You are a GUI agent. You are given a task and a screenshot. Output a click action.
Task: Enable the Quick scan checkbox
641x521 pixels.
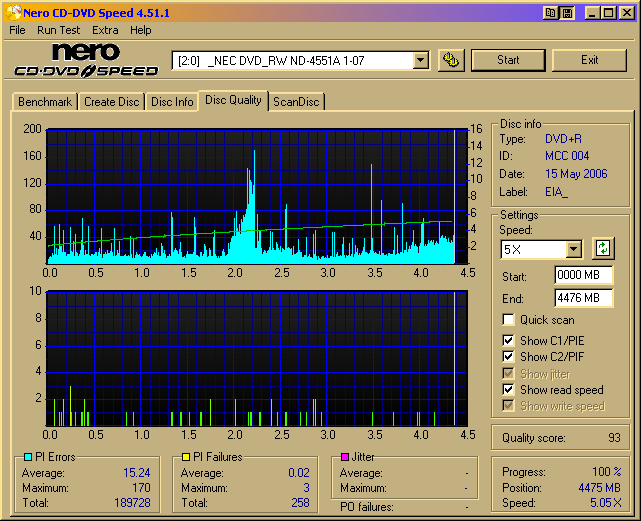[509, 320]
